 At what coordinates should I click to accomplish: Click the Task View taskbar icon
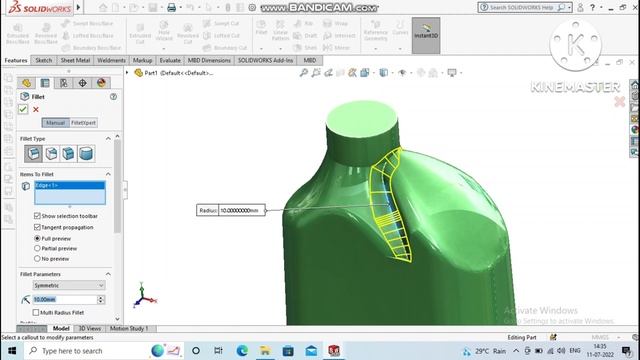pos(218,351)
